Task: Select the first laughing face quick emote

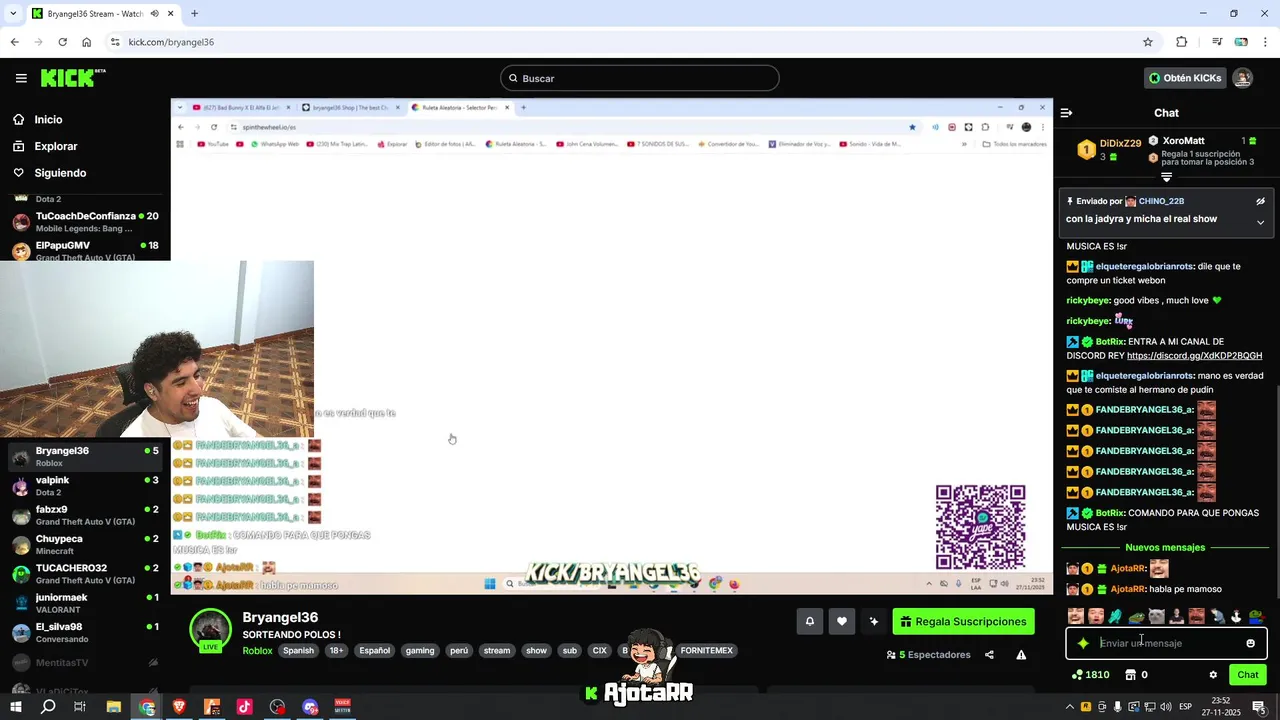Action: [x=1075, y=616]
